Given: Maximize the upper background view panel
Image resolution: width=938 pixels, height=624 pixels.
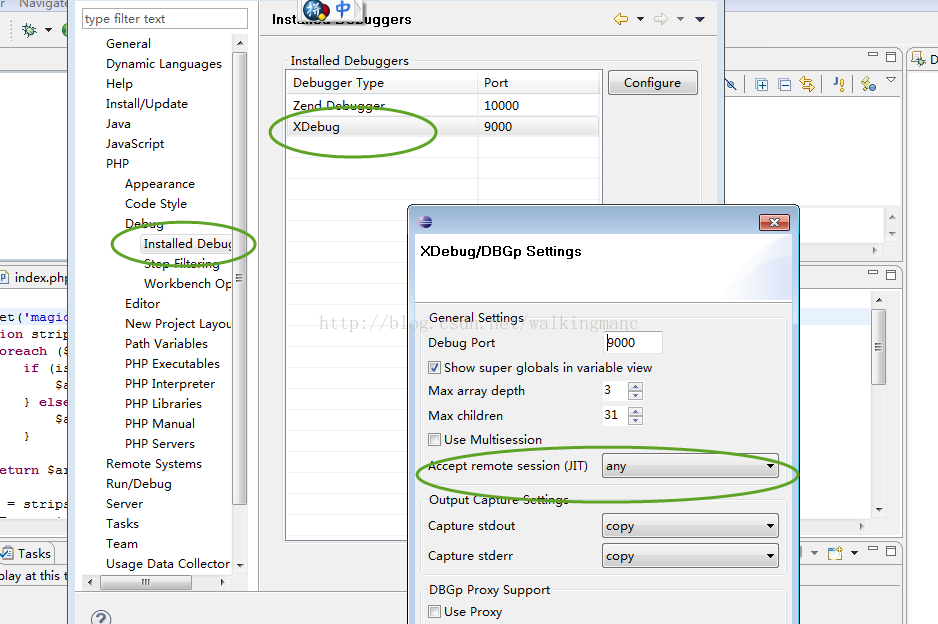Looking at the screenshot, I should tap(891, 57).
